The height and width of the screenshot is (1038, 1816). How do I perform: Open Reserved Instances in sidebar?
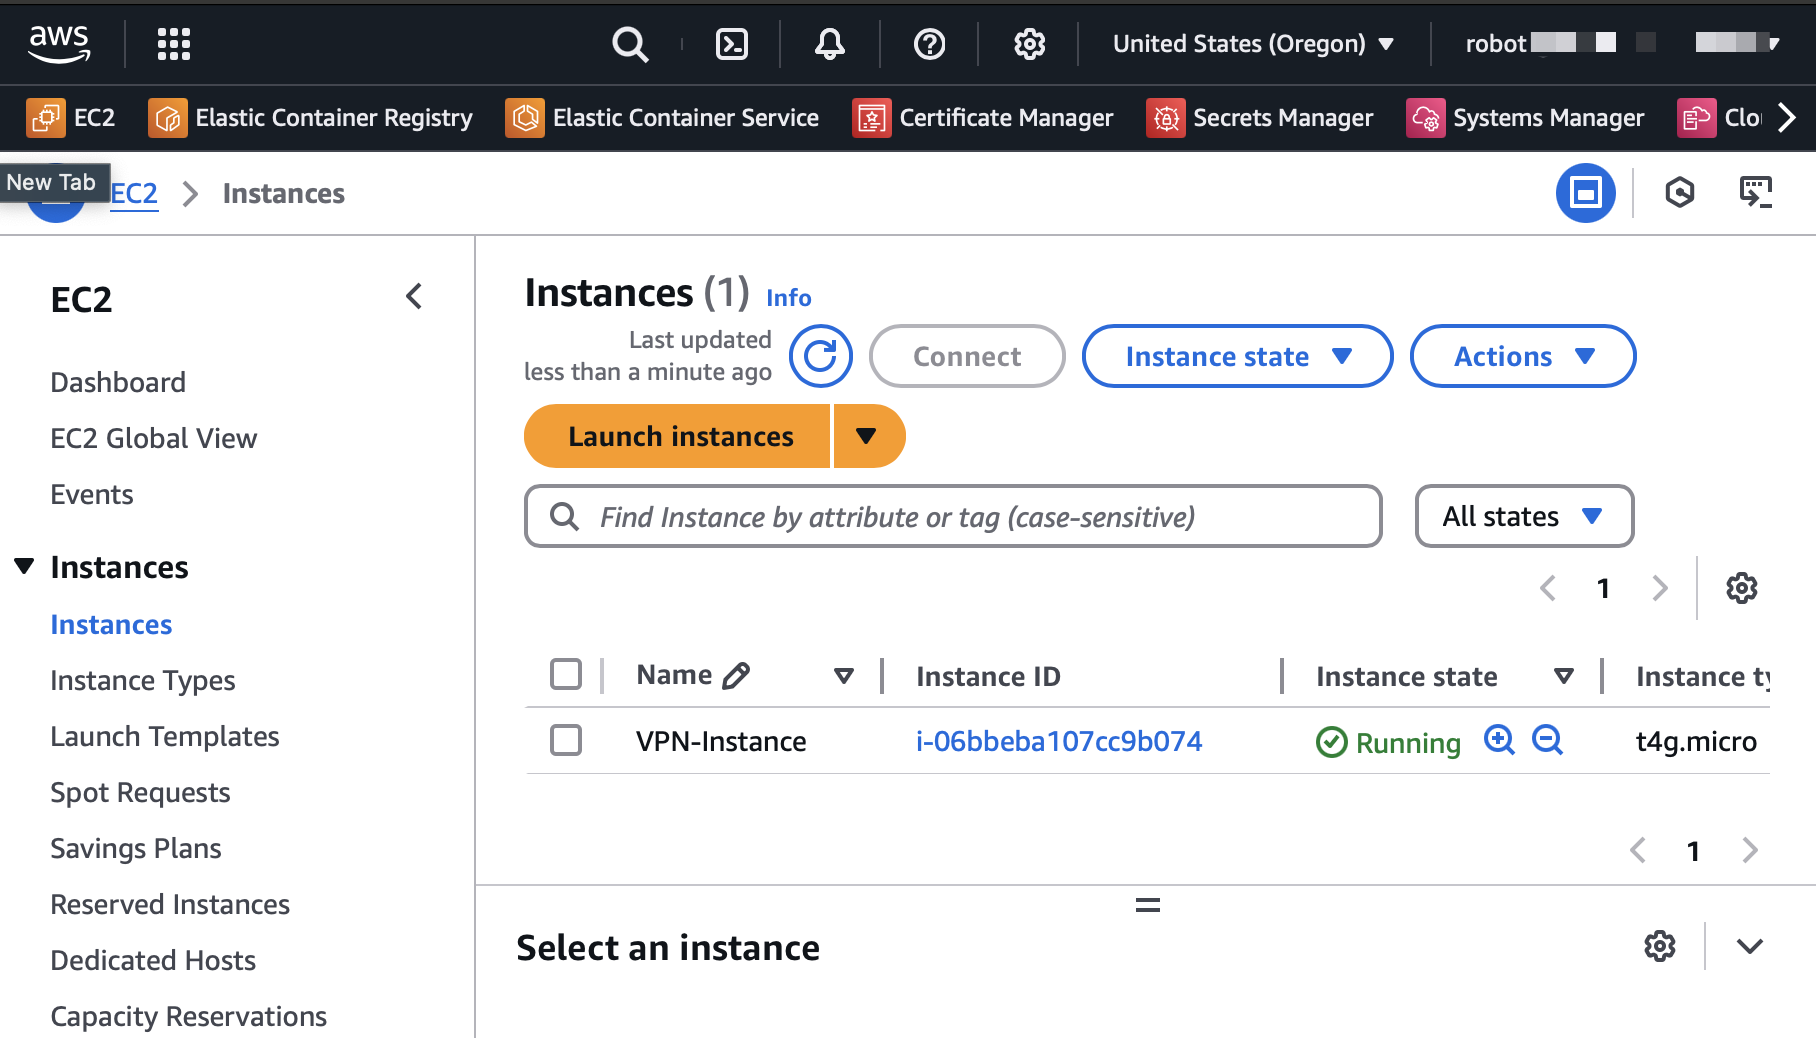[170, 904]
